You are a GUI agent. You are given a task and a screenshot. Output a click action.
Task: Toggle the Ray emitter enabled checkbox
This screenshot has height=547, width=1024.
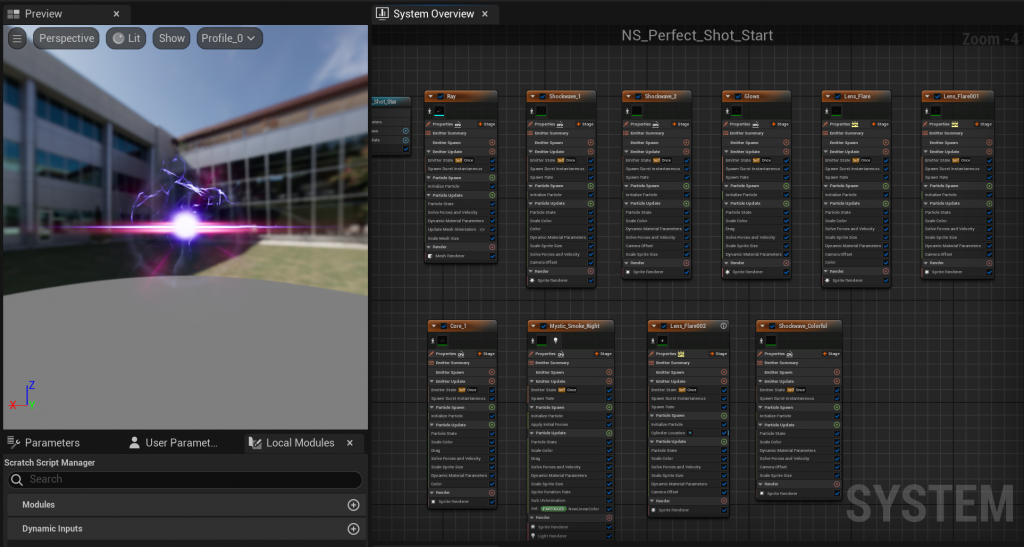[438, 96]
